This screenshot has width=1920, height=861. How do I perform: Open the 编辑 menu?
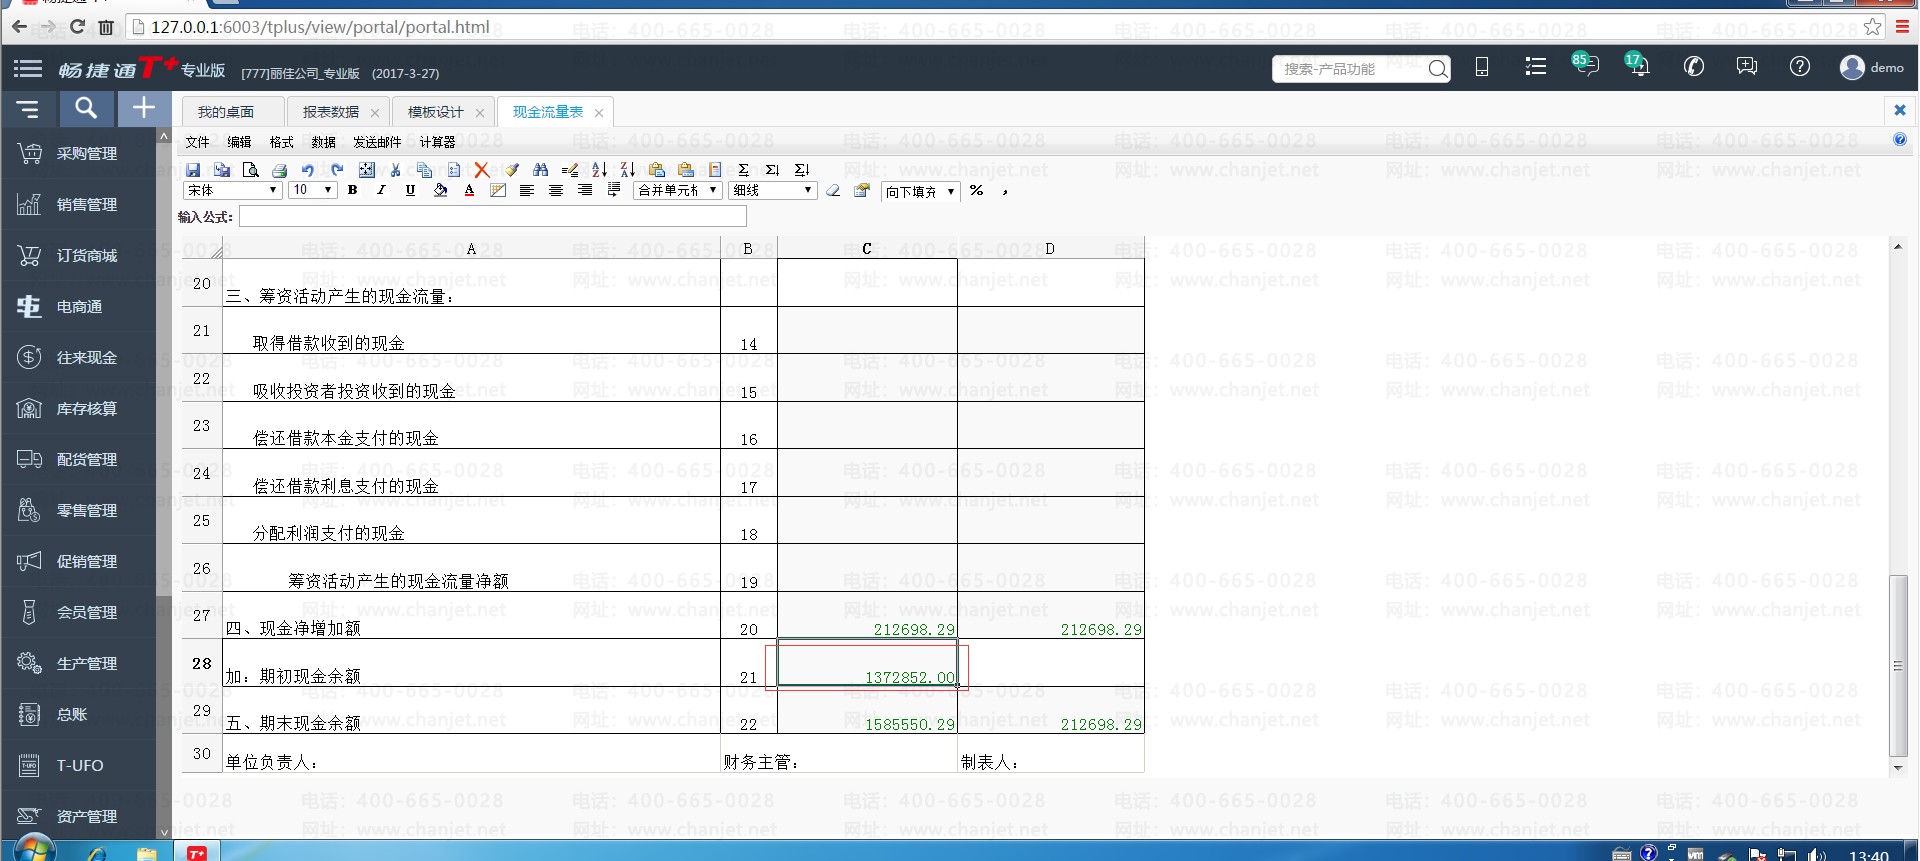240,142
